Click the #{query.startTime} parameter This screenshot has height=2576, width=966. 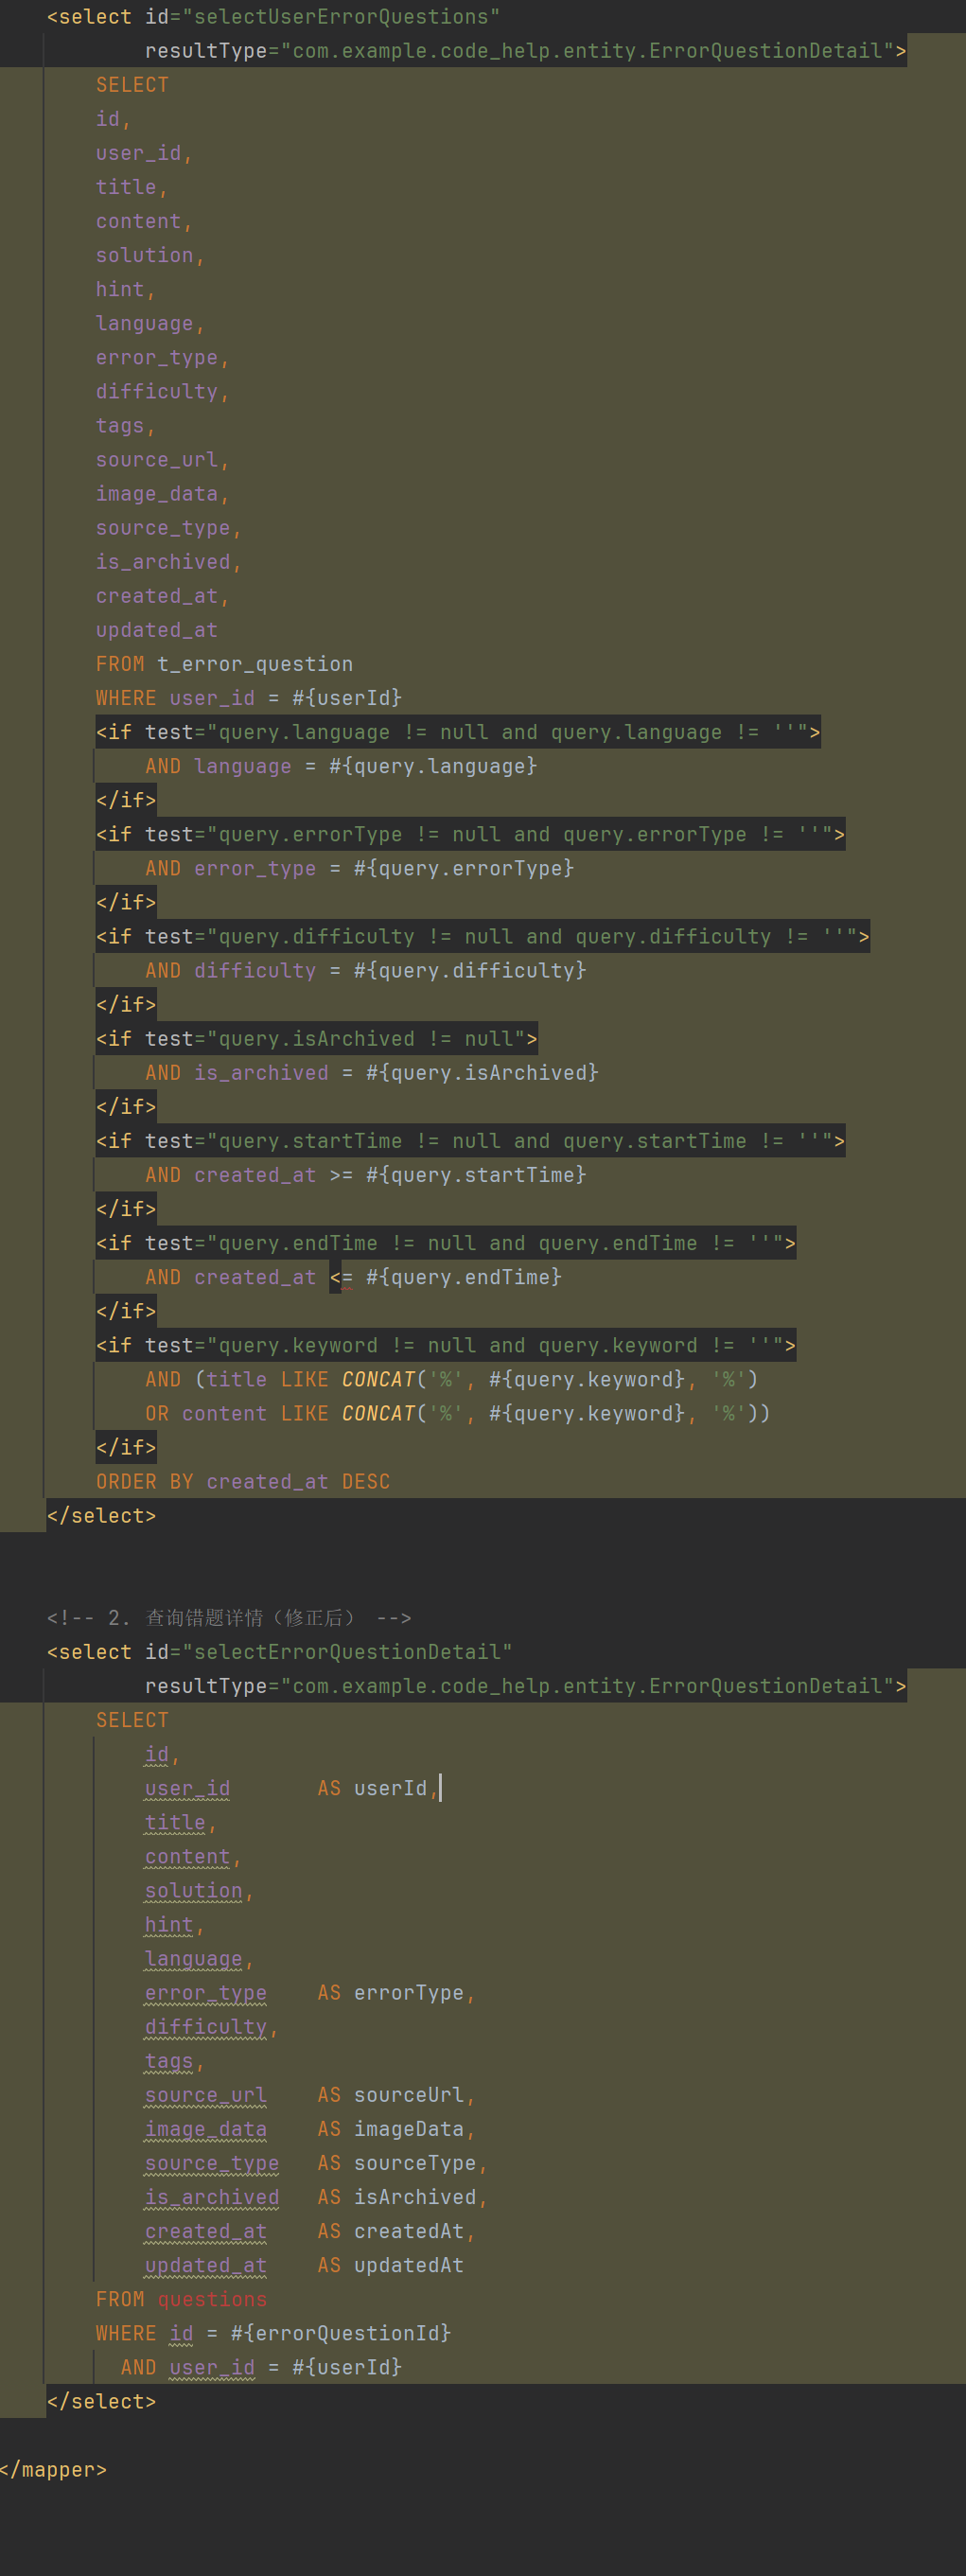(x=476, y=1175)
